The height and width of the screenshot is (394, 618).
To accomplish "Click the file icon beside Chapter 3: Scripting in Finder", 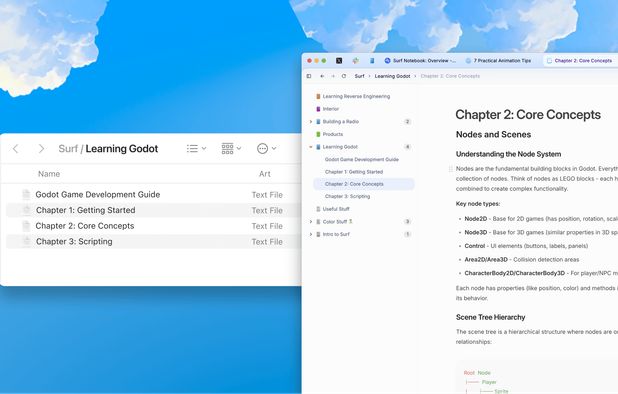I will pos(26,241).
